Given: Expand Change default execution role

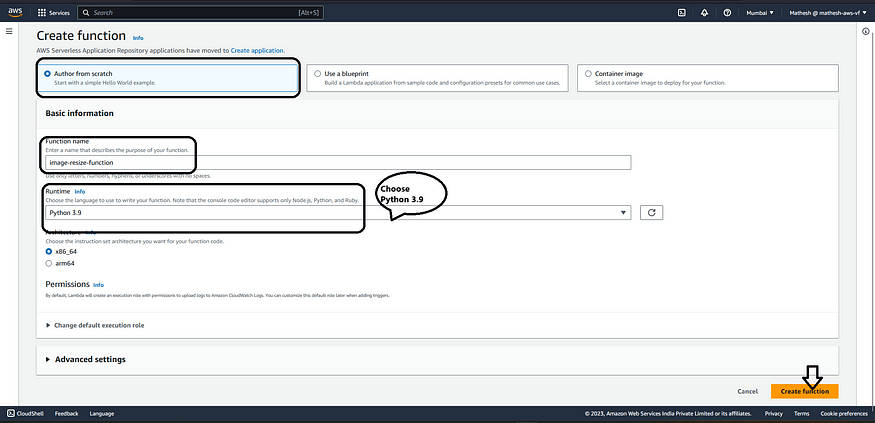Looking at the screenshot, I should [x=95, y=325].
